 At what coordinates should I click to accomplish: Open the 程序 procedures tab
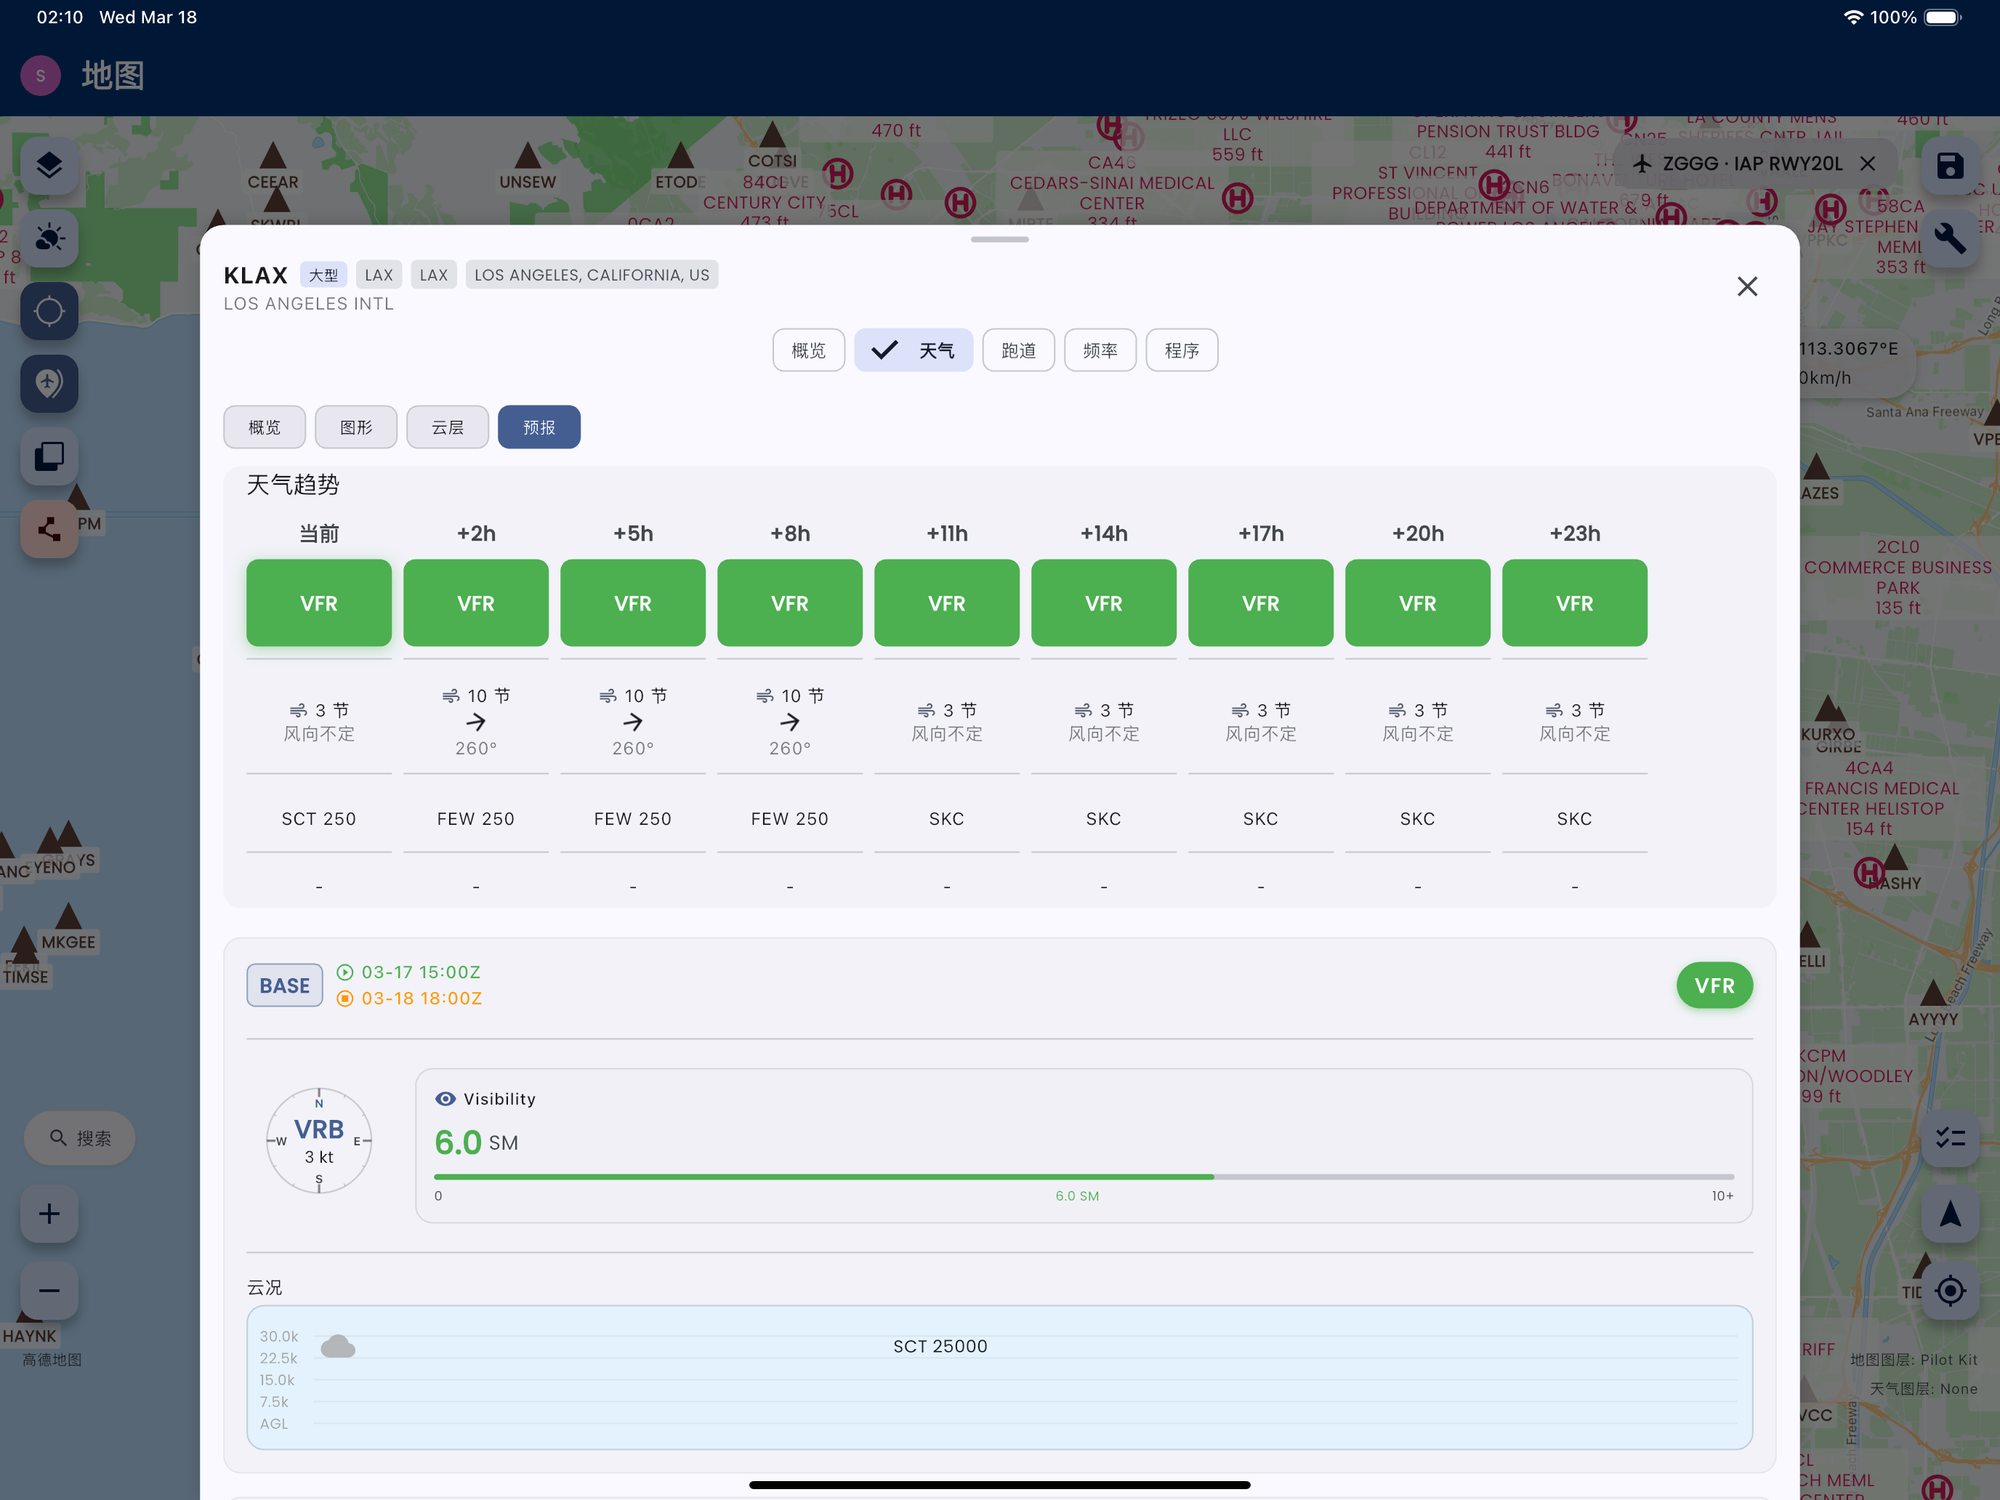1181,350
